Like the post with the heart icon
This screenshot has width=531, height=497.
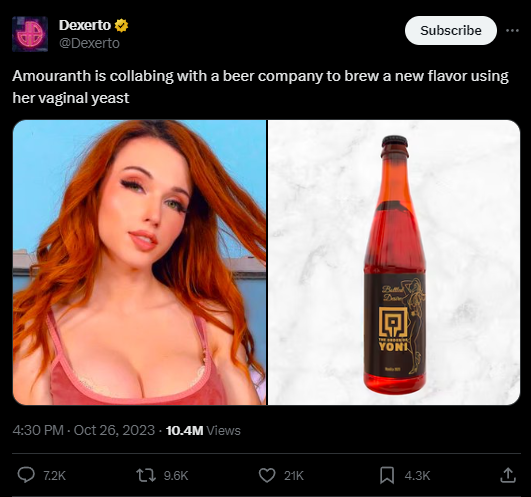point(267,475)
